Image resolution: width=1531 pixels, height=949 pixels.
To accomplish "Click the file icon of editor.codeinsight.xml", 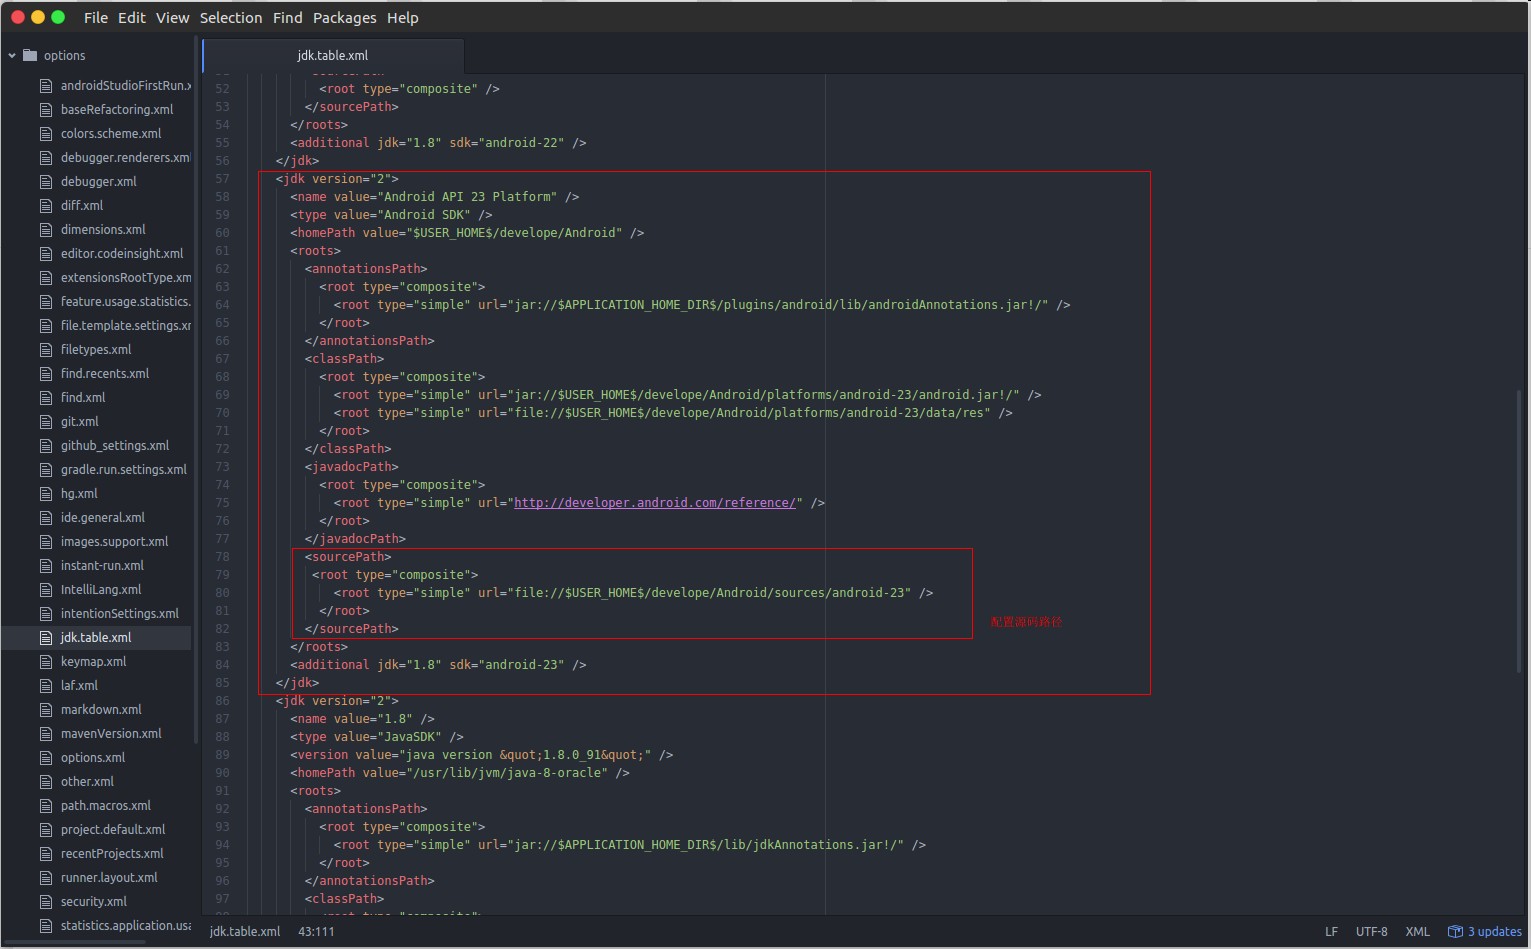I will [46, 254].
